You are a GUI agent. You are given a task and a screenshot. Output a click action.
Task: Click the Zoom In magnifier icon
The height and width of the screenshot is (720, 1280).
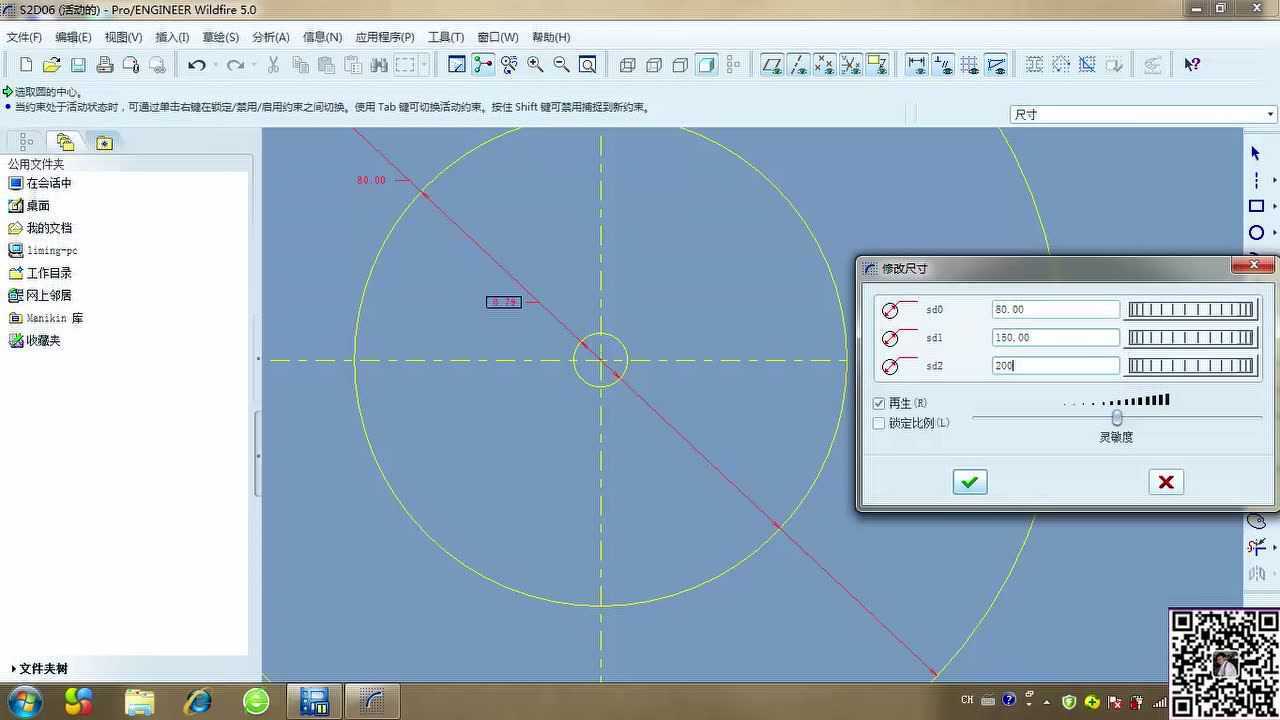pos(535,65)
